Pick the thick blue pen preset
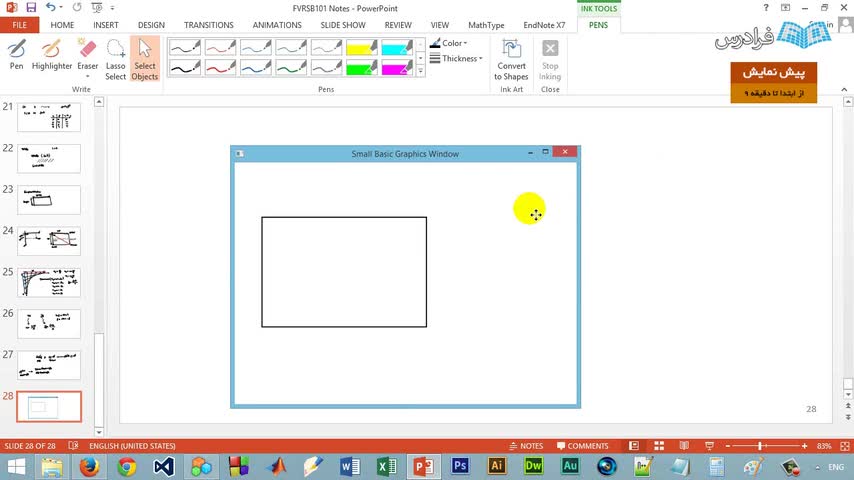This screenshot has width=854, height=480. (255, 68)
